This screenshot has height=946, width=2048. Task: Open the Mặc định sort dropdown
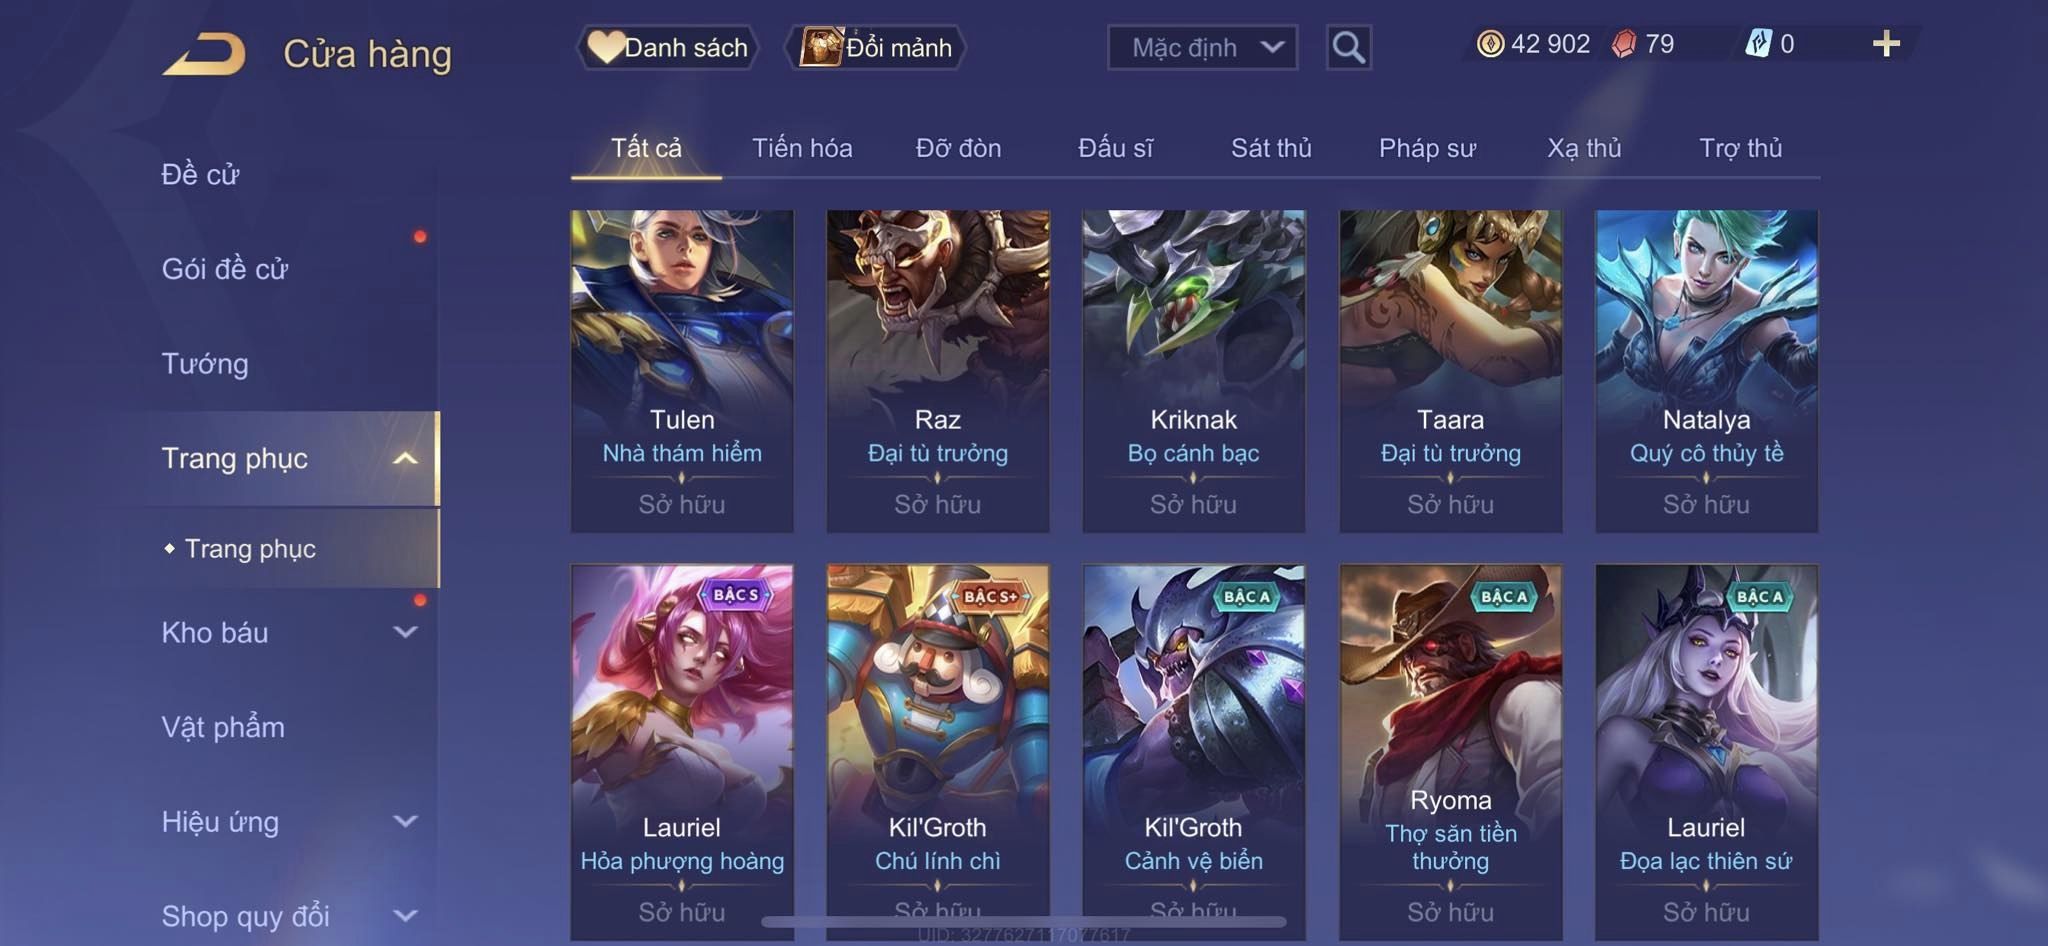[x=1202, y=47]
